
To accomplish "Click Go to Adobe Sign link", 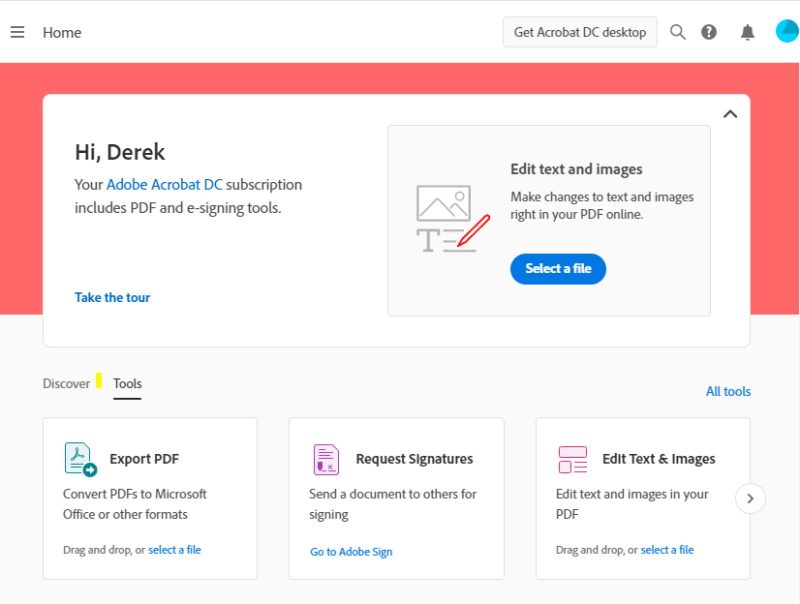I will [351, 551].
